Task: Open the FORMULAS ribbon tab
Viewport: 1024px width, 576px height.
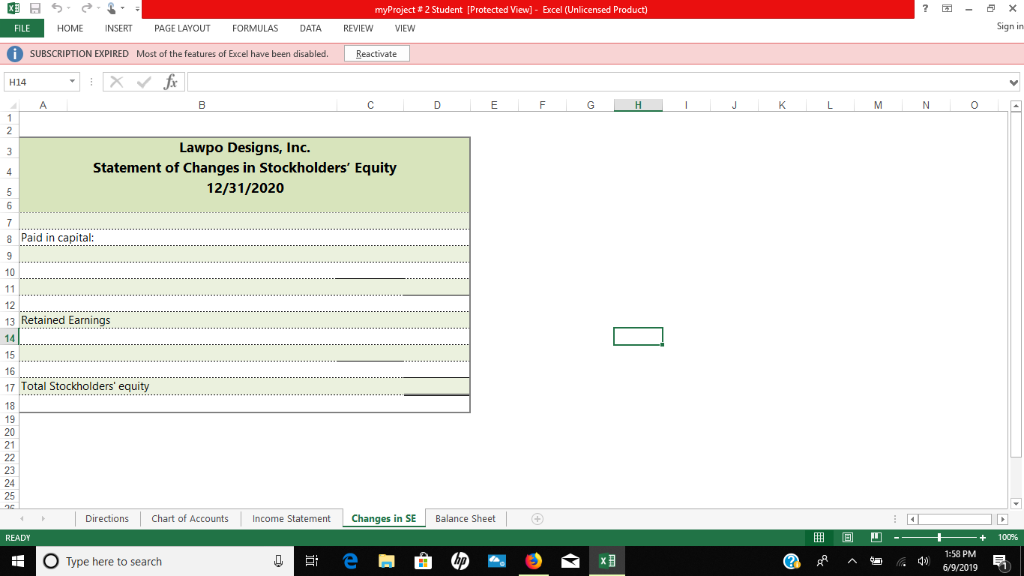Action: pyautogui.click(x=255, y=28)
